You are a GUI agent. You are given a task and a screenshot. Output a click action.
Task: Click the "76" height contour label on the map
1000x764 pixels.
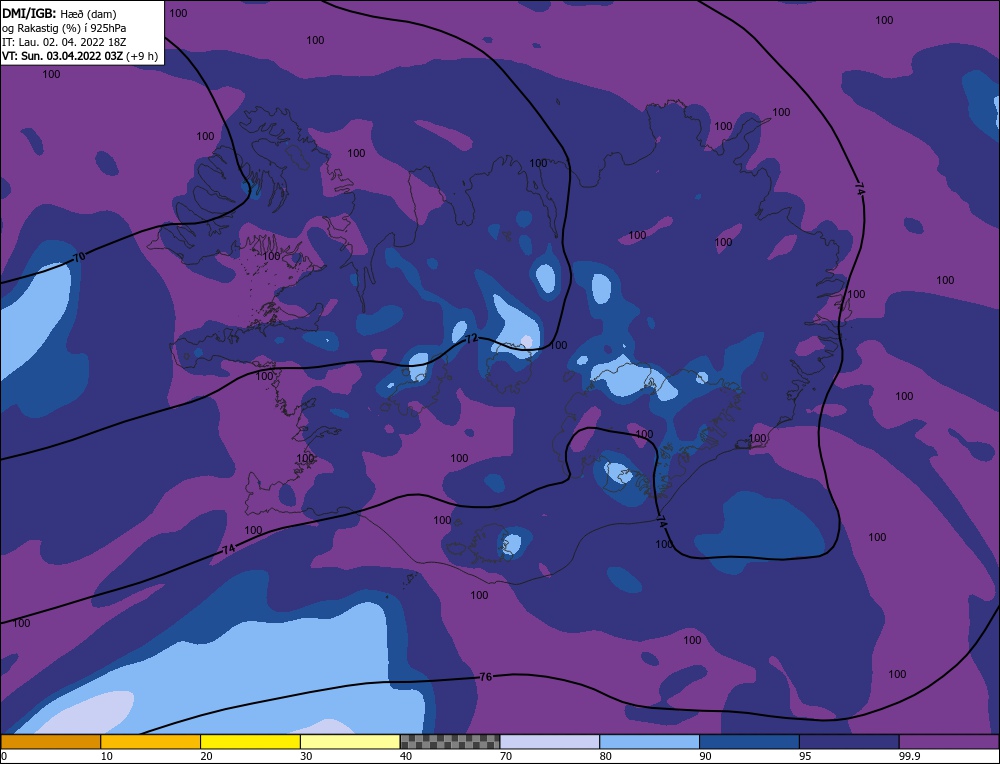(x=485, y=677)
